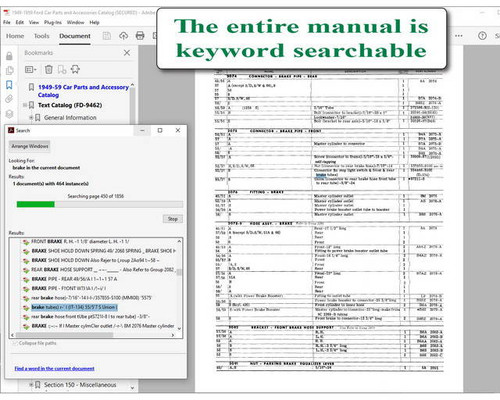Select BRAKE PIPE - FRONT result
The height and width of the screenshot is (400, 500).
click(x=69, y=288)
